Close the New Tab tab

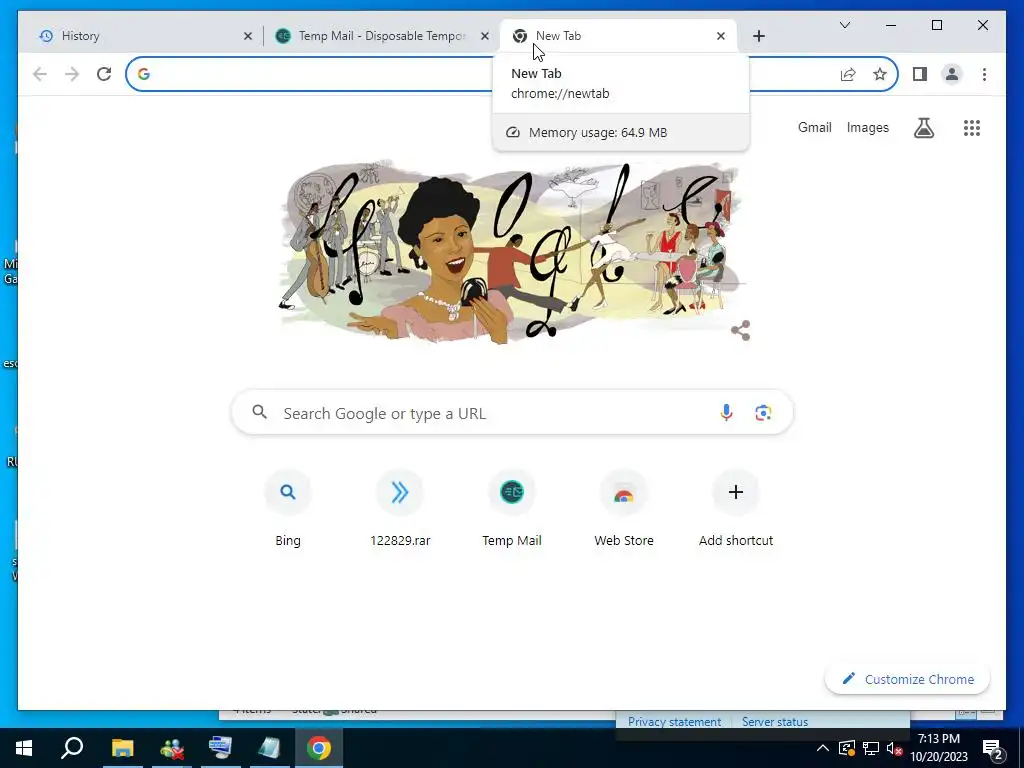pyautogui.click(x=721, y=36)
